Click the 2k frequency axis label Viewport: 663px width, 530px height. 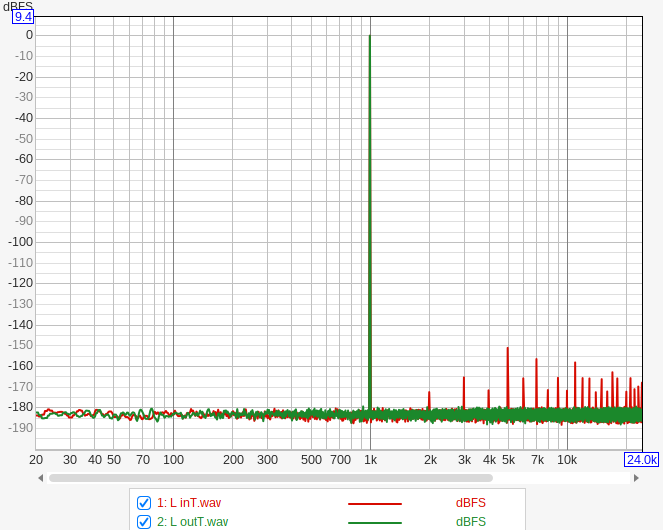[430, 460]
